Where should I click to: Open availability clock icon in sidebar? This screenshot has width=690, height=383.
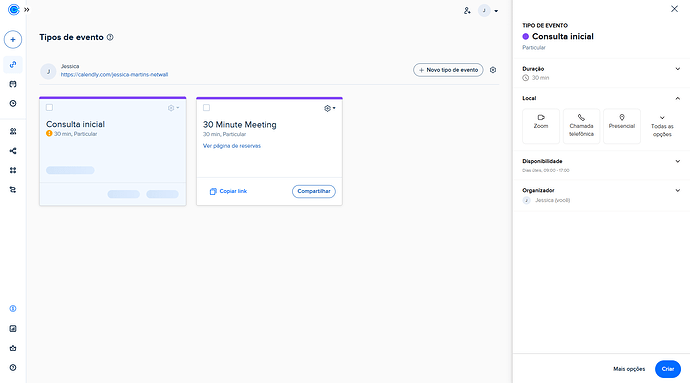pos(13,103)
